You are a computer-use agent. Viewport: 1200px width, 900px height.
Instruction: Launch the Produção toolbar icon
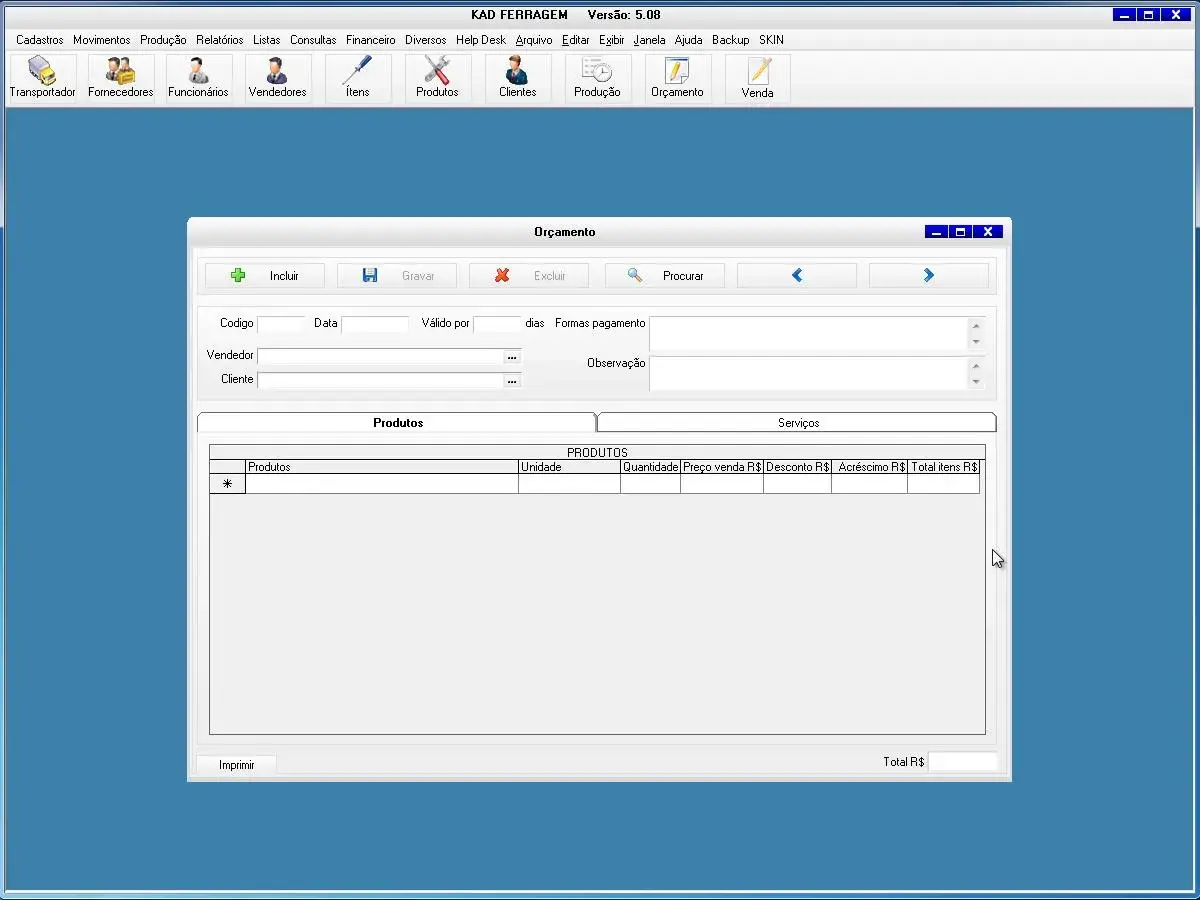click(x=597, y=78)
